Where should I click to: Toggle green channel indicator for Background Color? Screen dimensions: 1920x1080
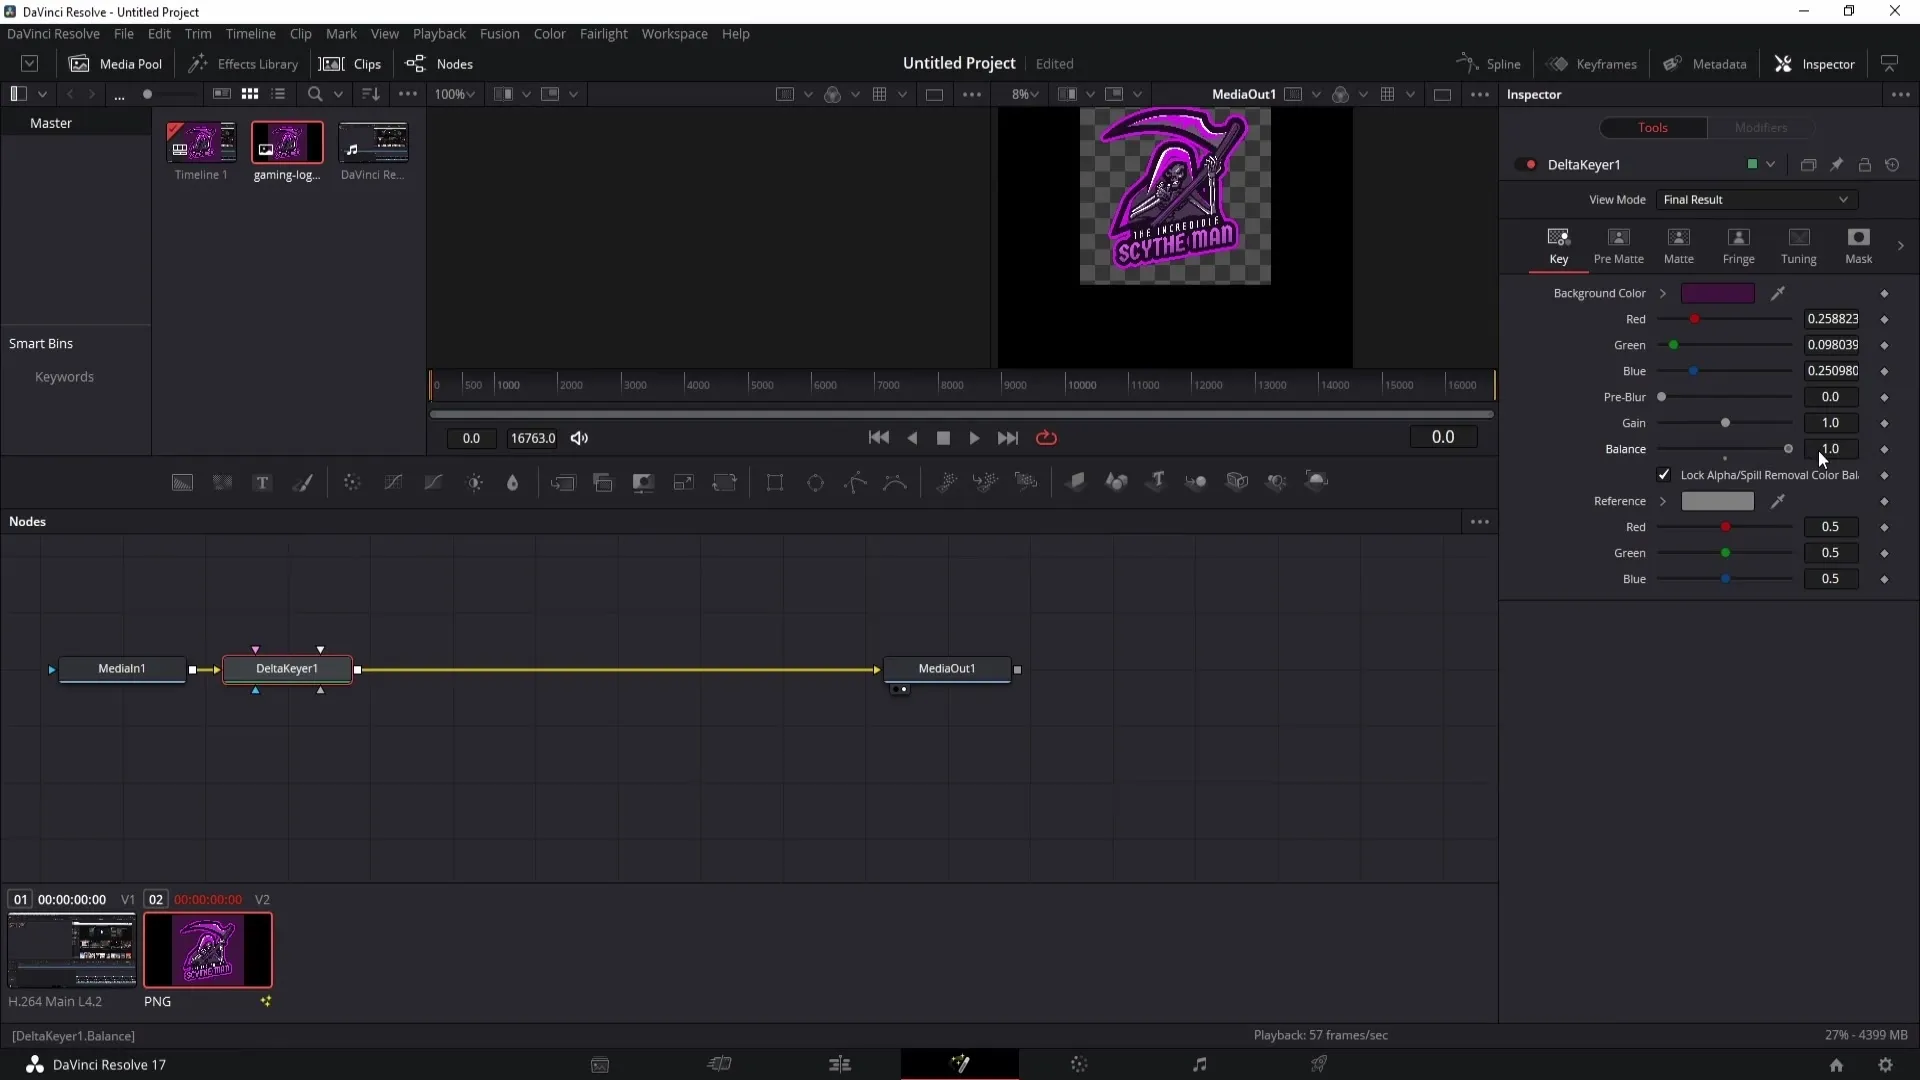tap(1675, 344)
